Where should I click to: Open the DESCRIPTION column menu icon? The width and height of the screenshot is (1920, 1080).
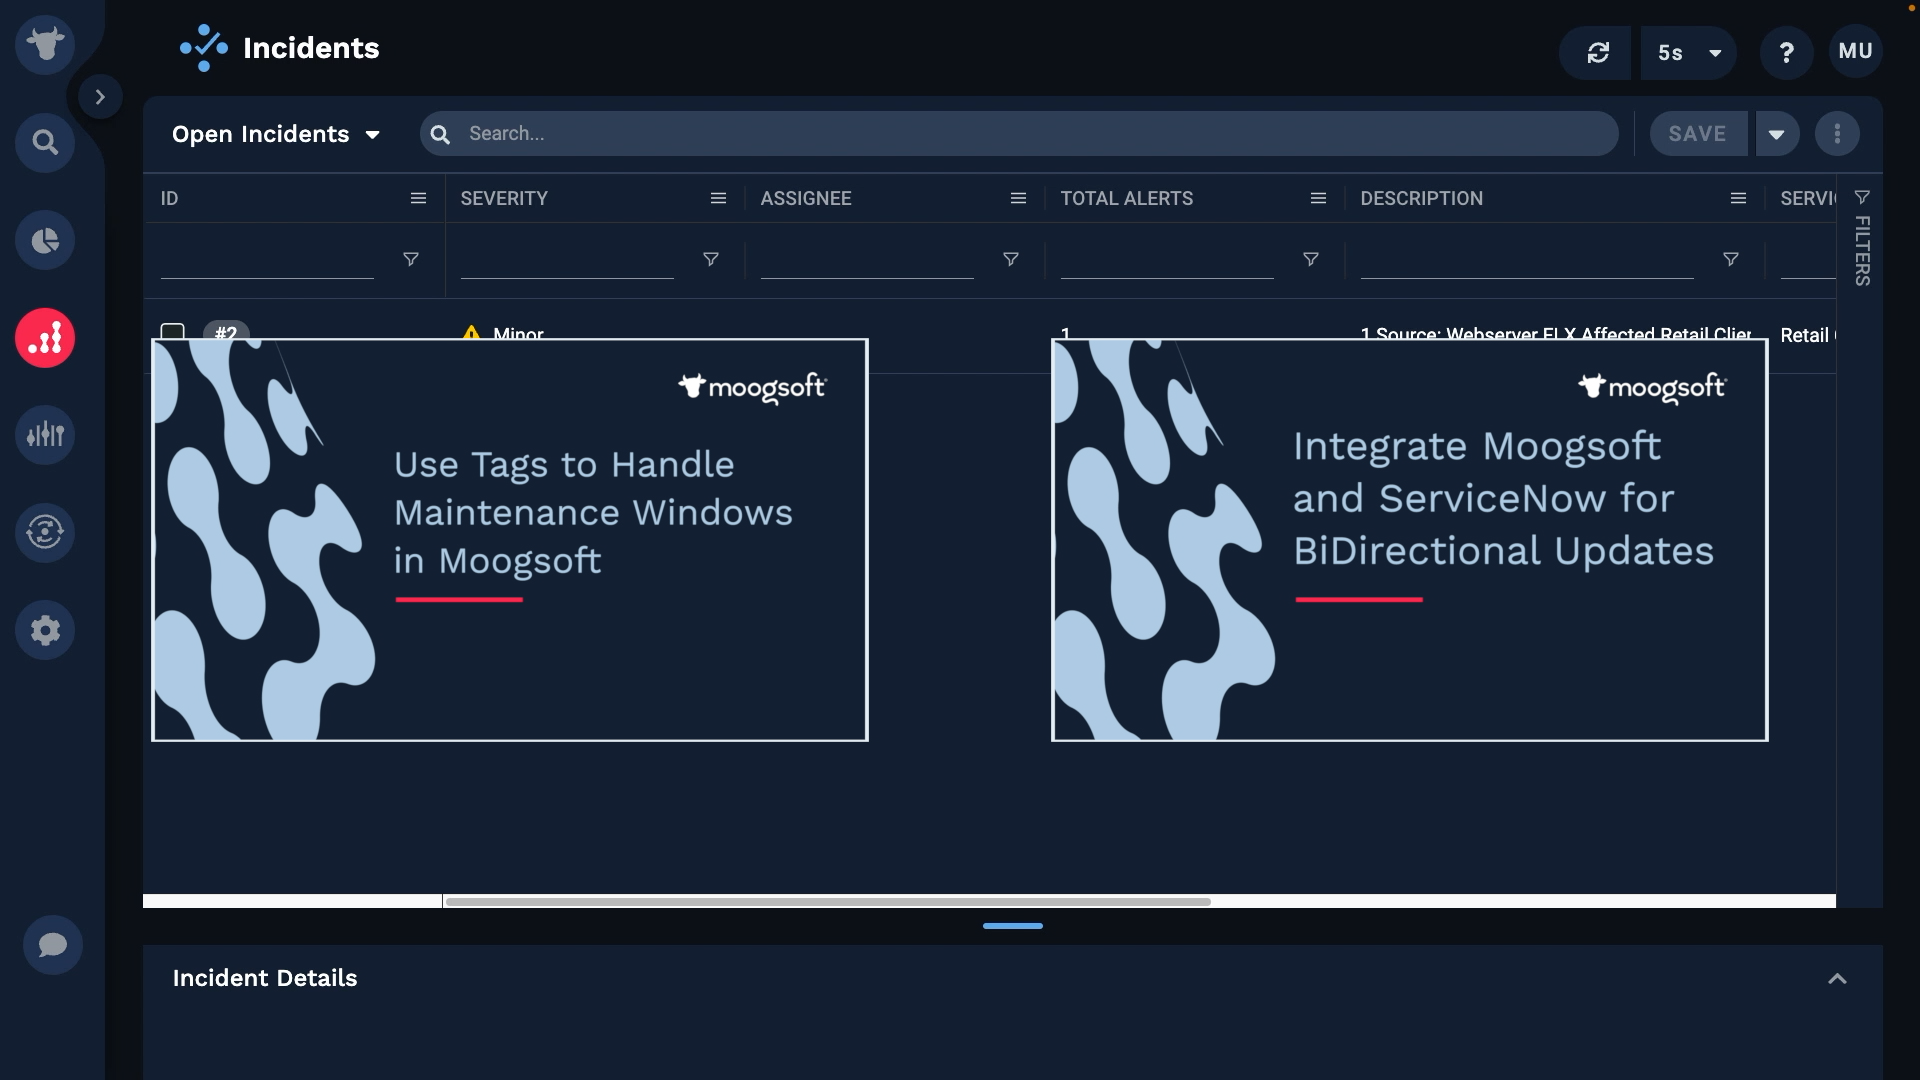1738,198
